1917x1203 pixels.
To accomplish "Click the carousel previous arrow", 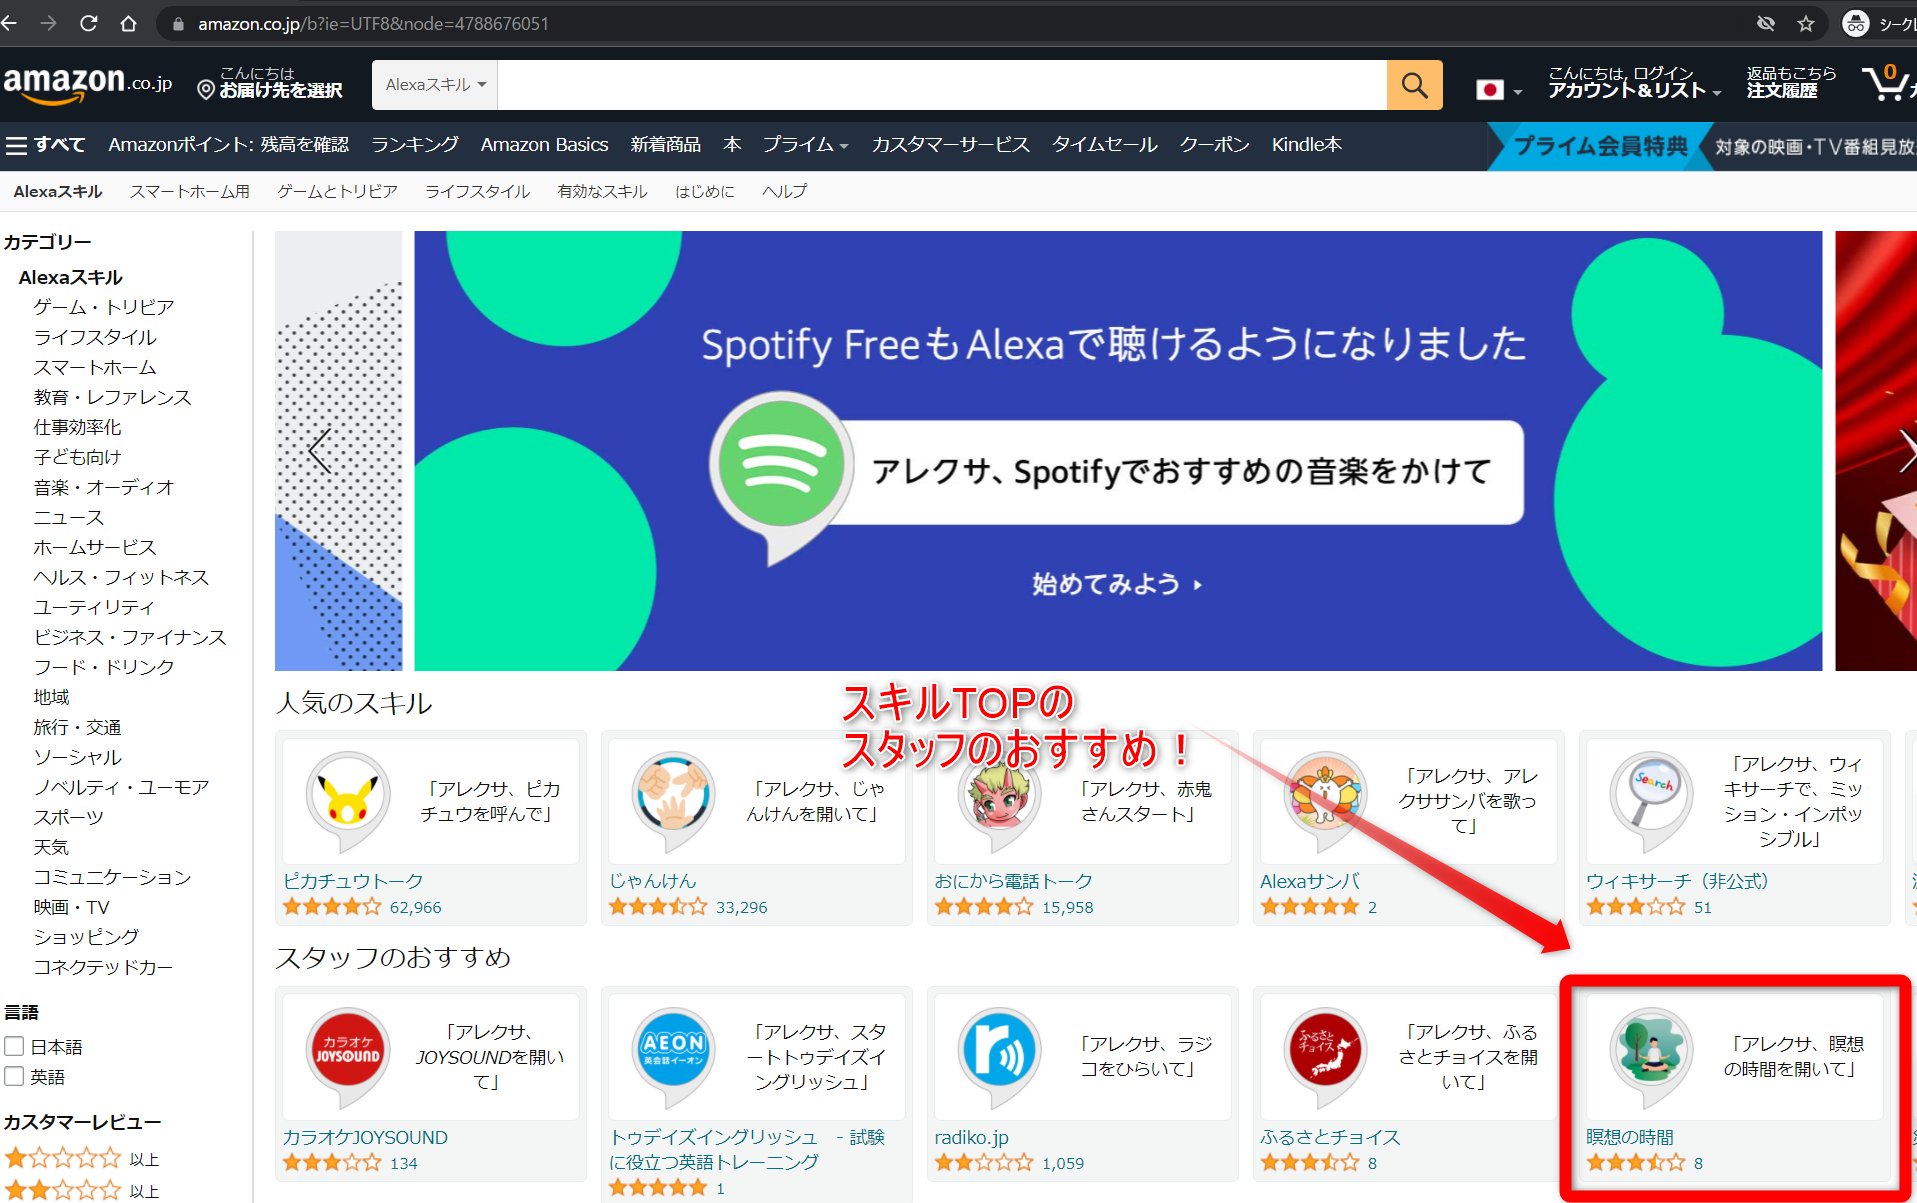I will (x=320, y=450).
